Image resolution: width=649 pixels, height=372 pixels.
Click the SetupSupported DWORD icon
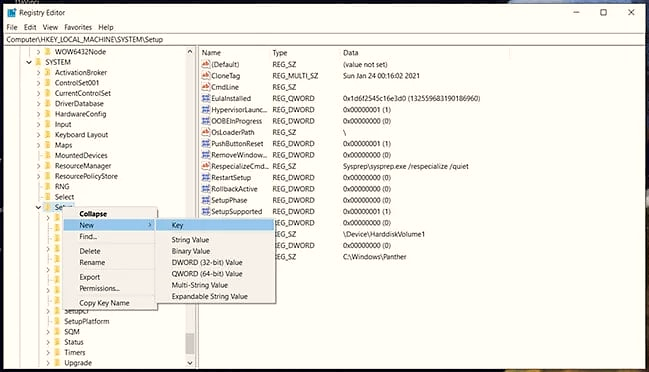[206, 211]
